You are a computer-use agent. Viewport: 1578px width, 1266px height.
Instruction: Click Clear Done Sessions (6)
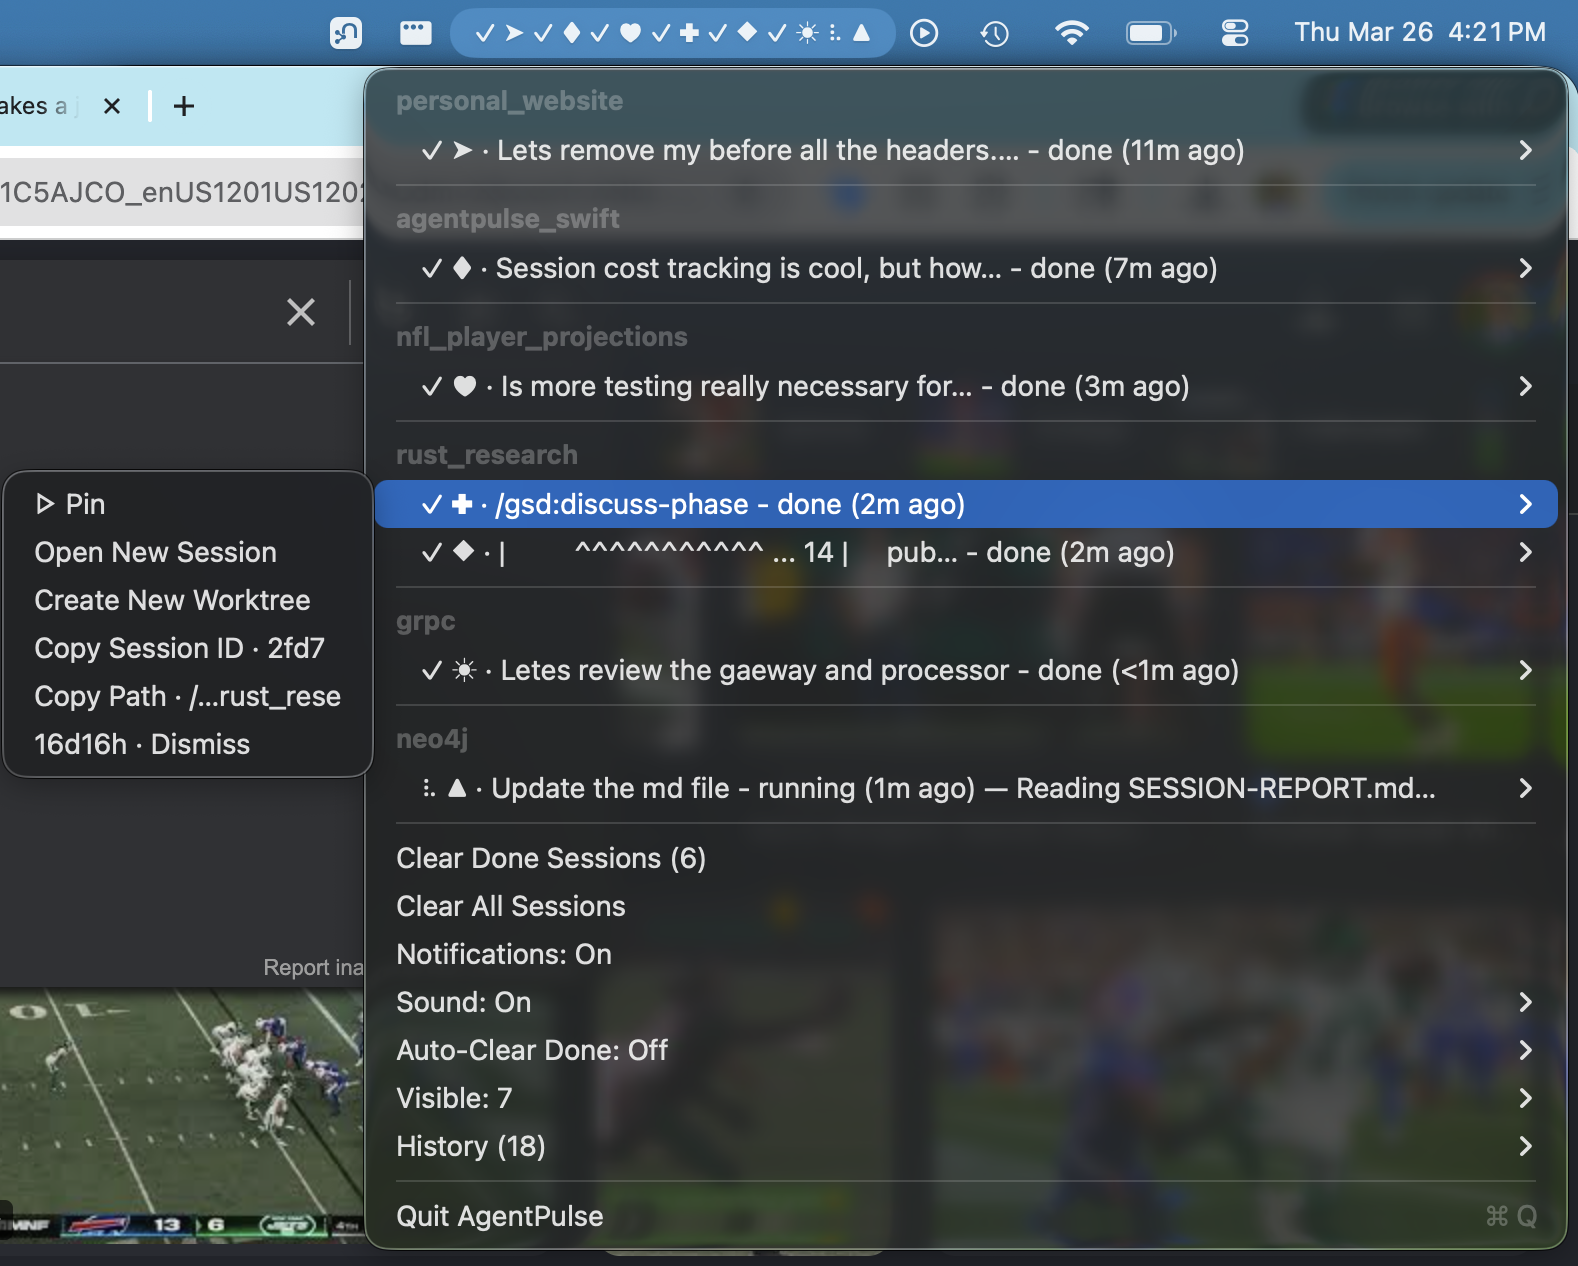pos(551,858)
